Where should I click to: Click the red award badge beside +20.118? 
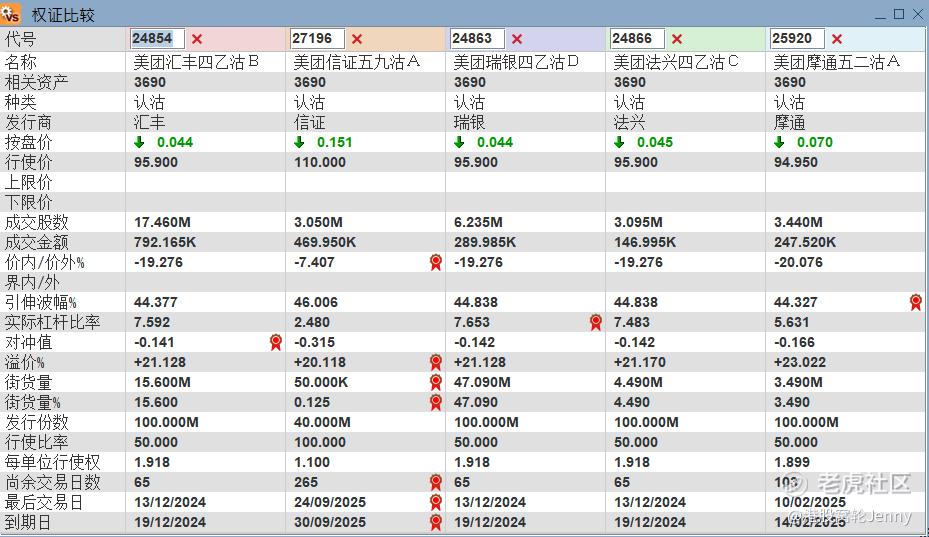[x=436, y=362]
